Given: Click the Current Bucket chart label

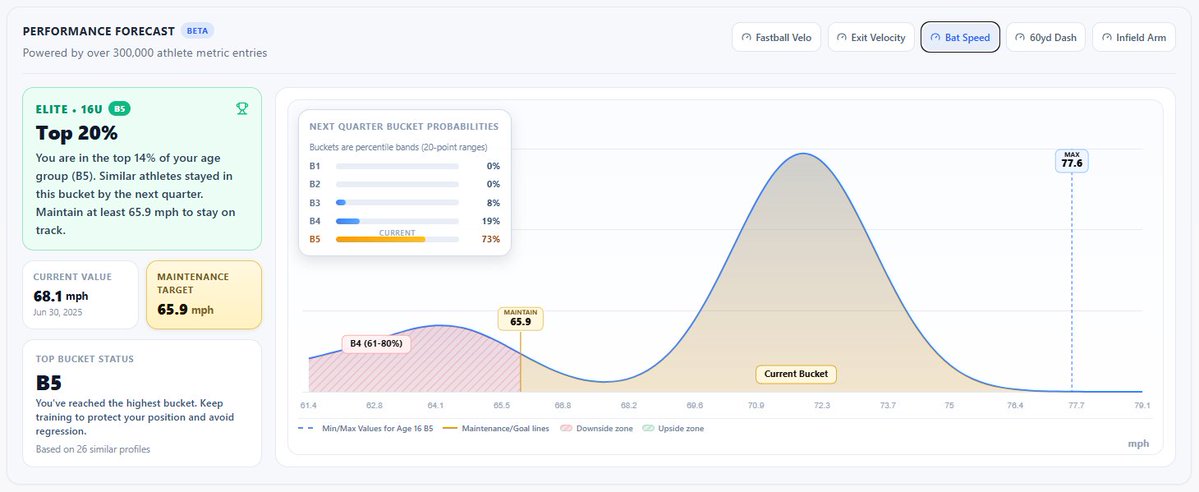Looking at the screenshot, I should pos(796,374).
